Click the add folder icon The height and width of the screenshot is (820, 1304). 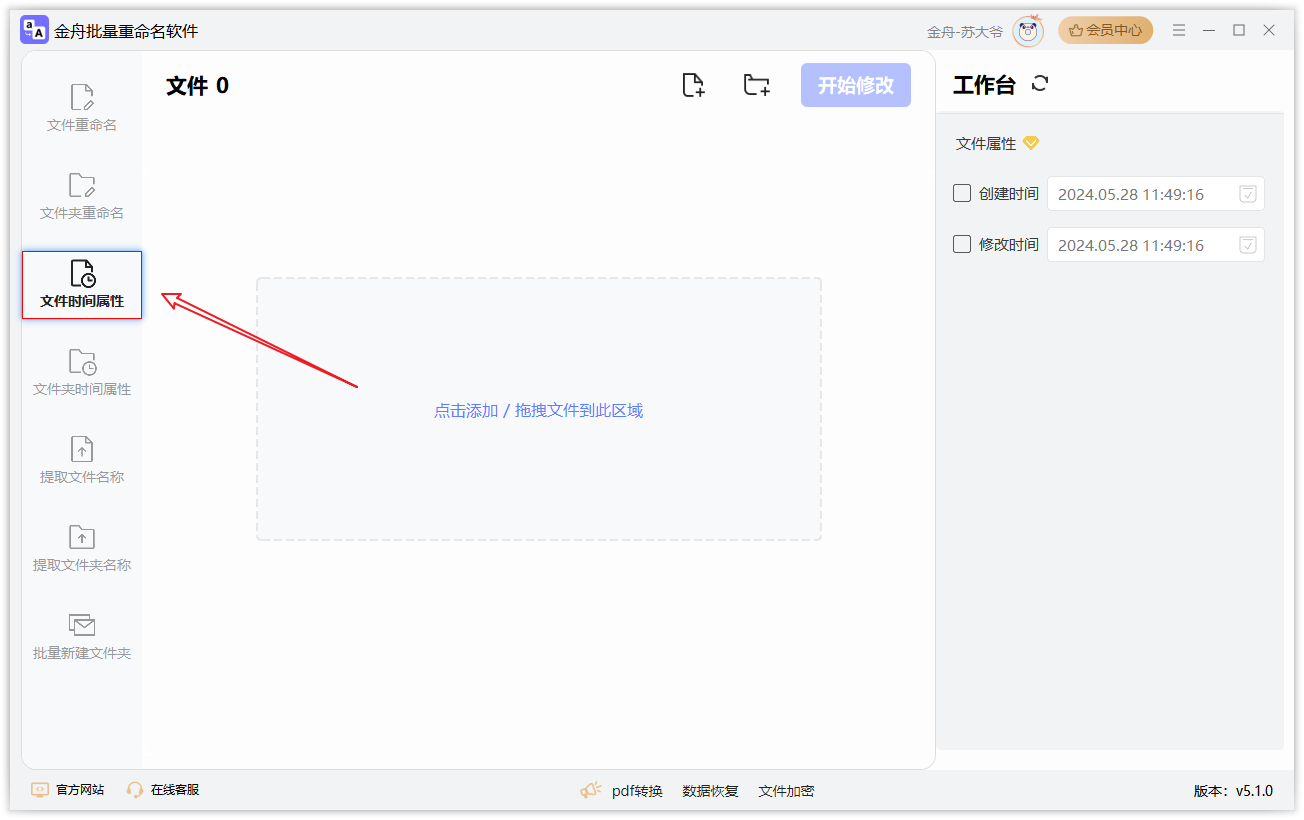pos(757,85)
